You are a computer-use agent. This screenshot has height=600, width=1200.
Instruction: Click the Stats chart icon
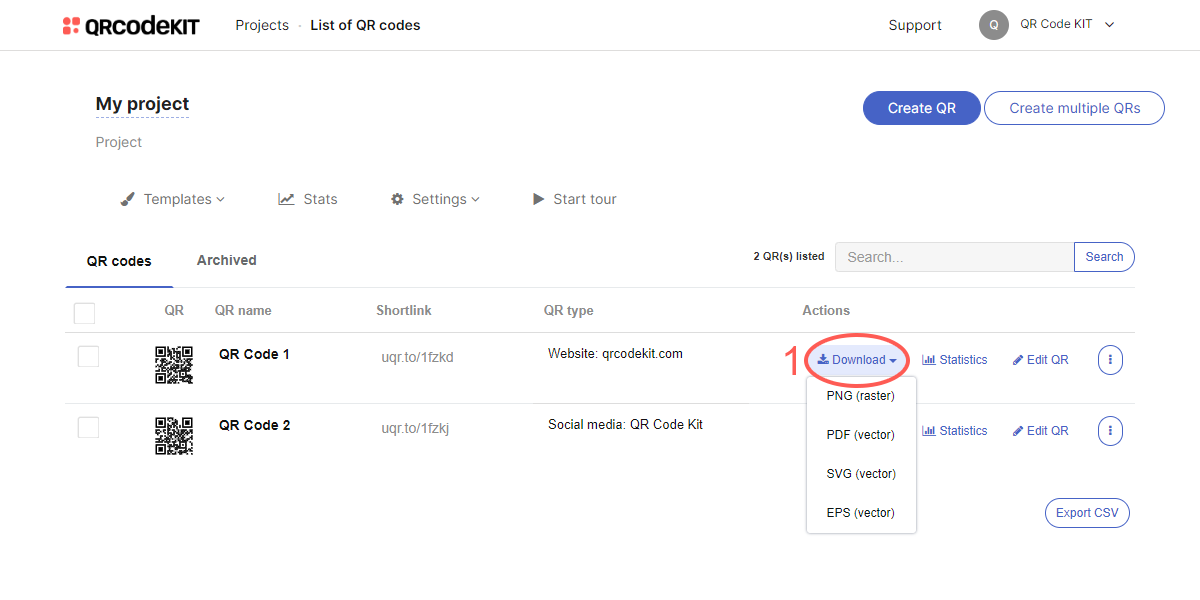coord(285,198)
